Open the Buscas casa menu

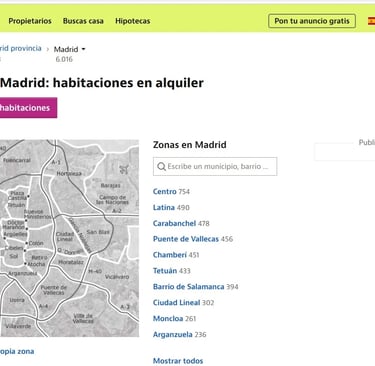click(83, 21)
